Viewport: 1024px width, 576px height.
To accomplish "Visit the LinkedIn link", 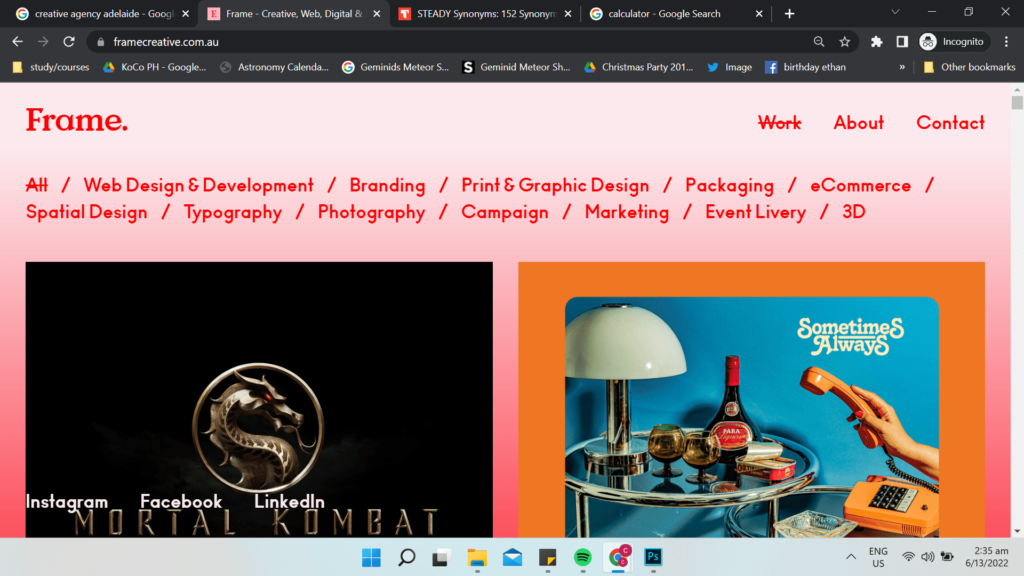I will 289,502.
